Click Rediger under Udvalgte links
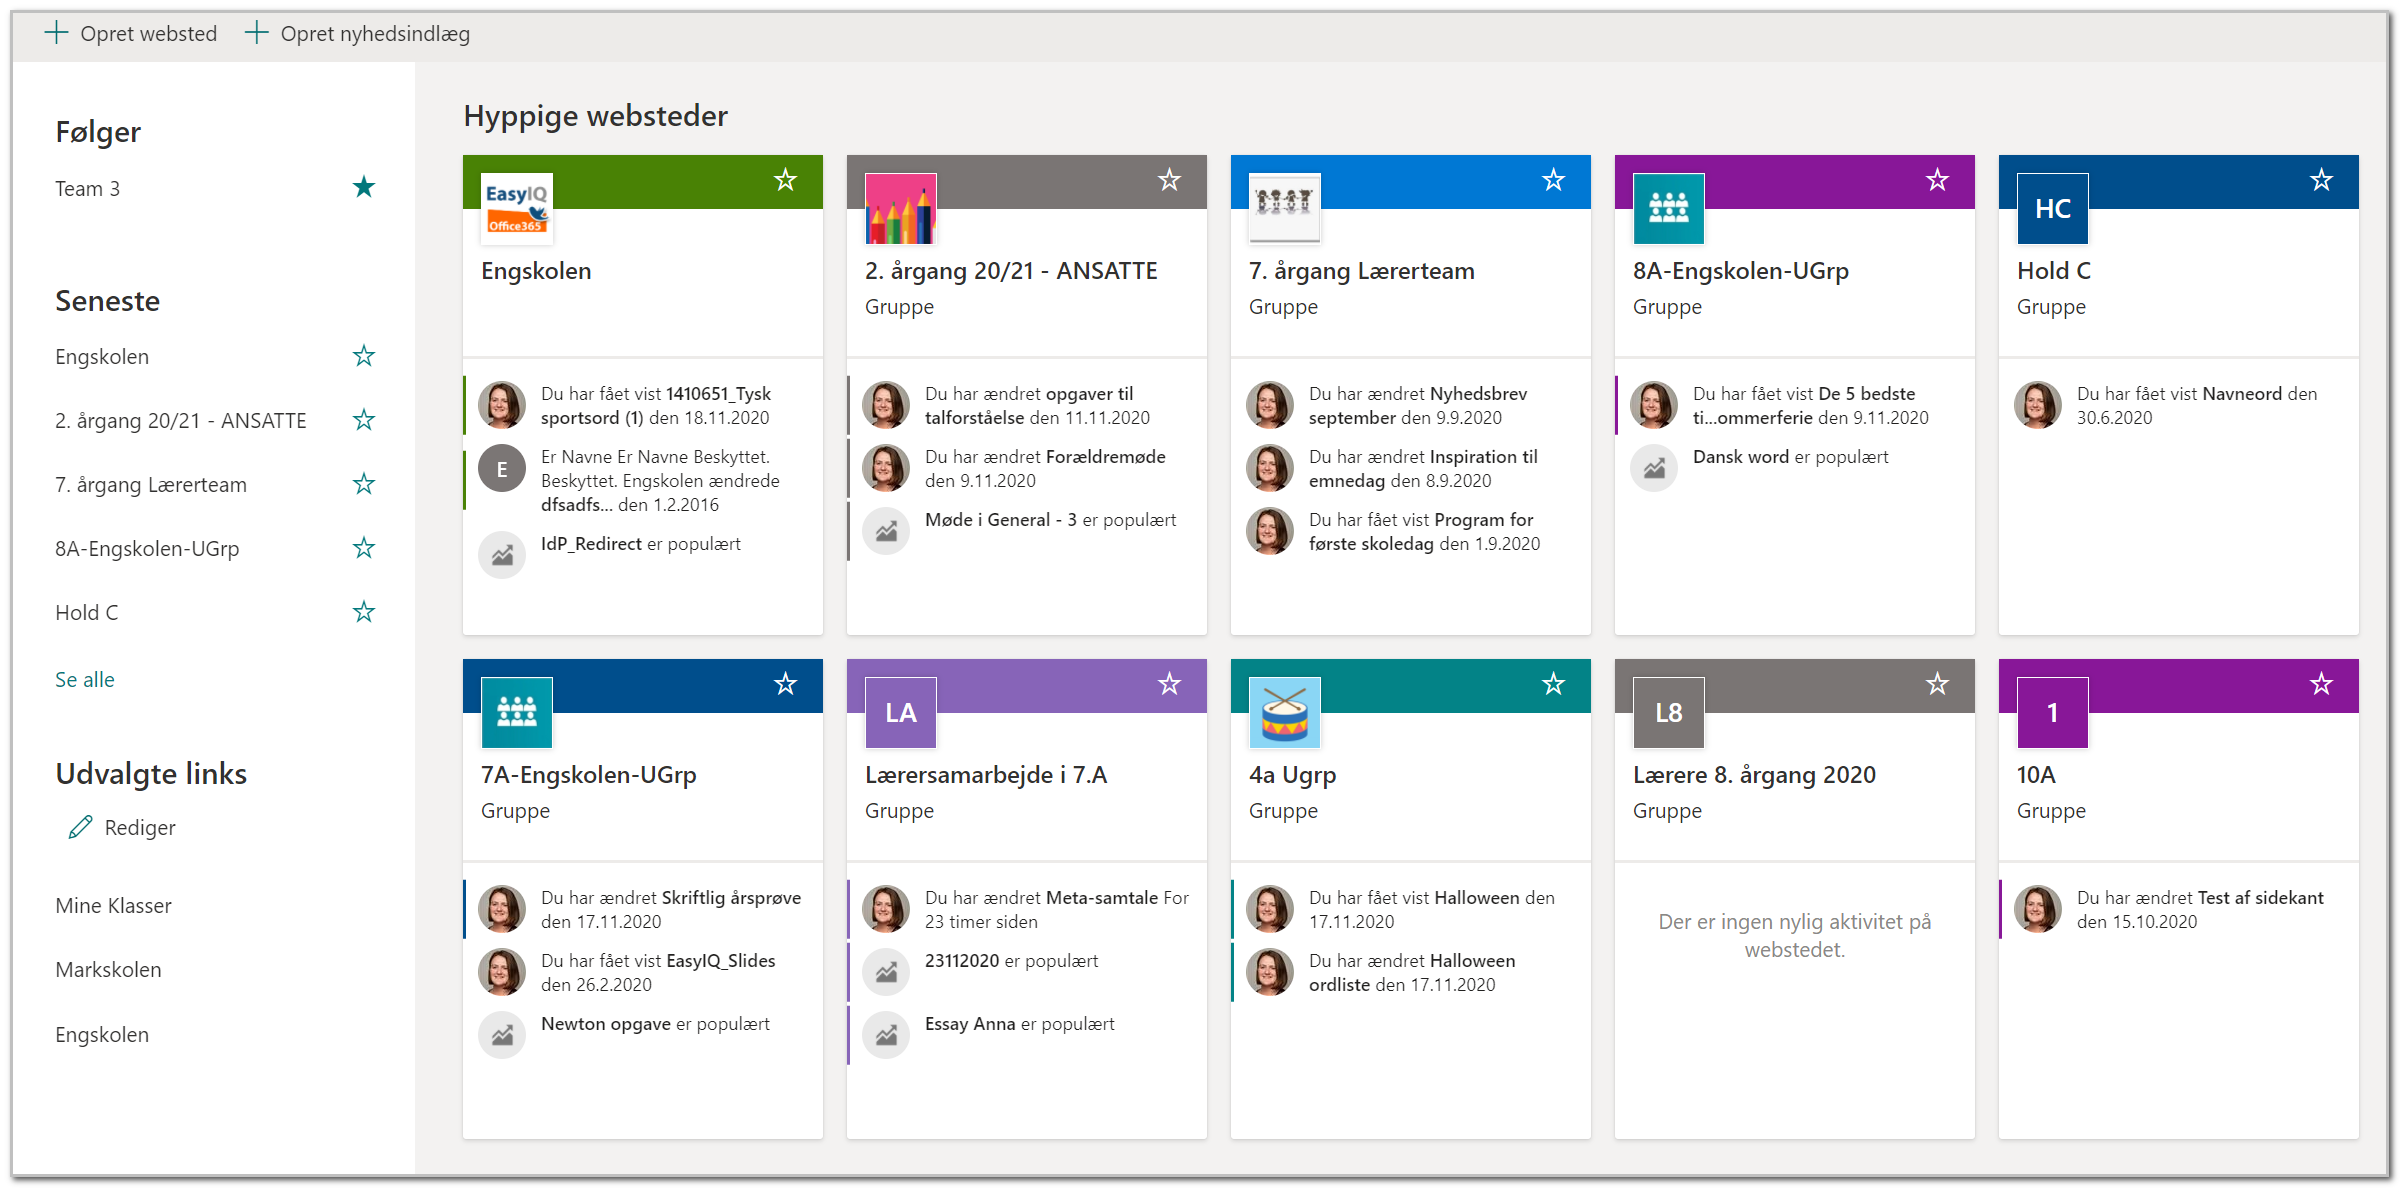2400x1188 pixels. (122, 828)
